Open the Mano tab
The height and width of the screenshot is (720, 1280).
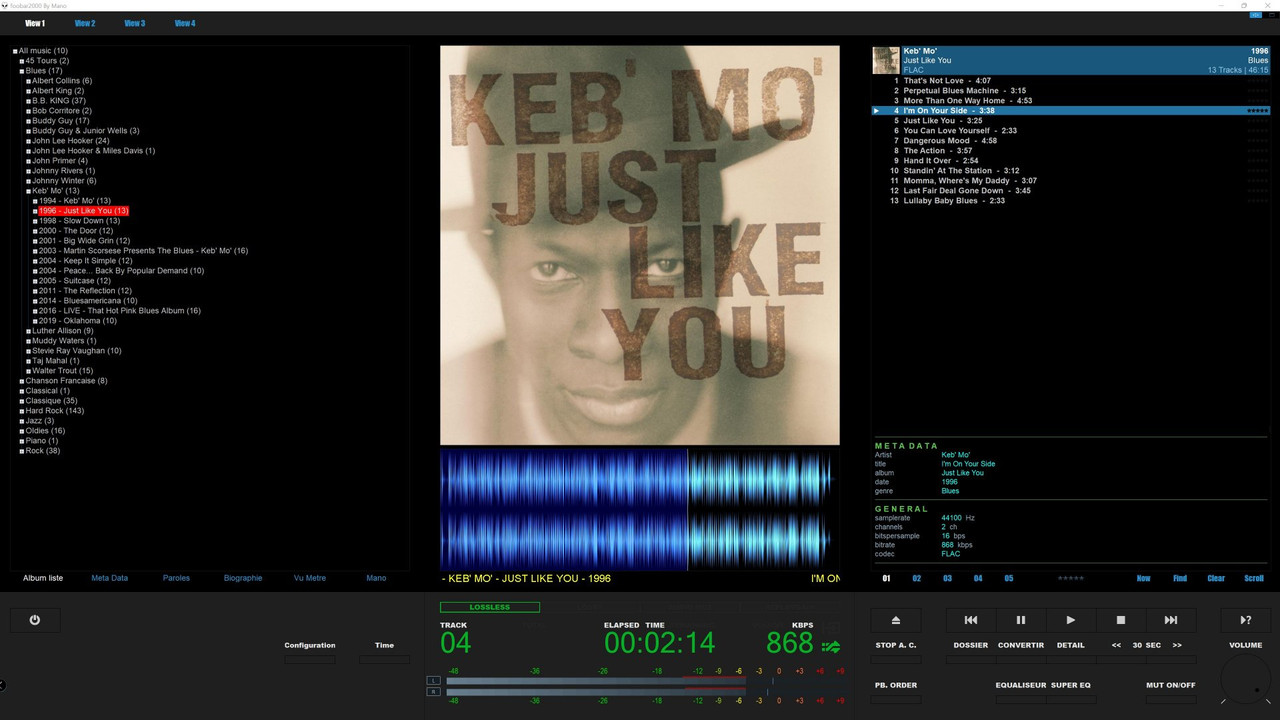click(x=376, y=578)
